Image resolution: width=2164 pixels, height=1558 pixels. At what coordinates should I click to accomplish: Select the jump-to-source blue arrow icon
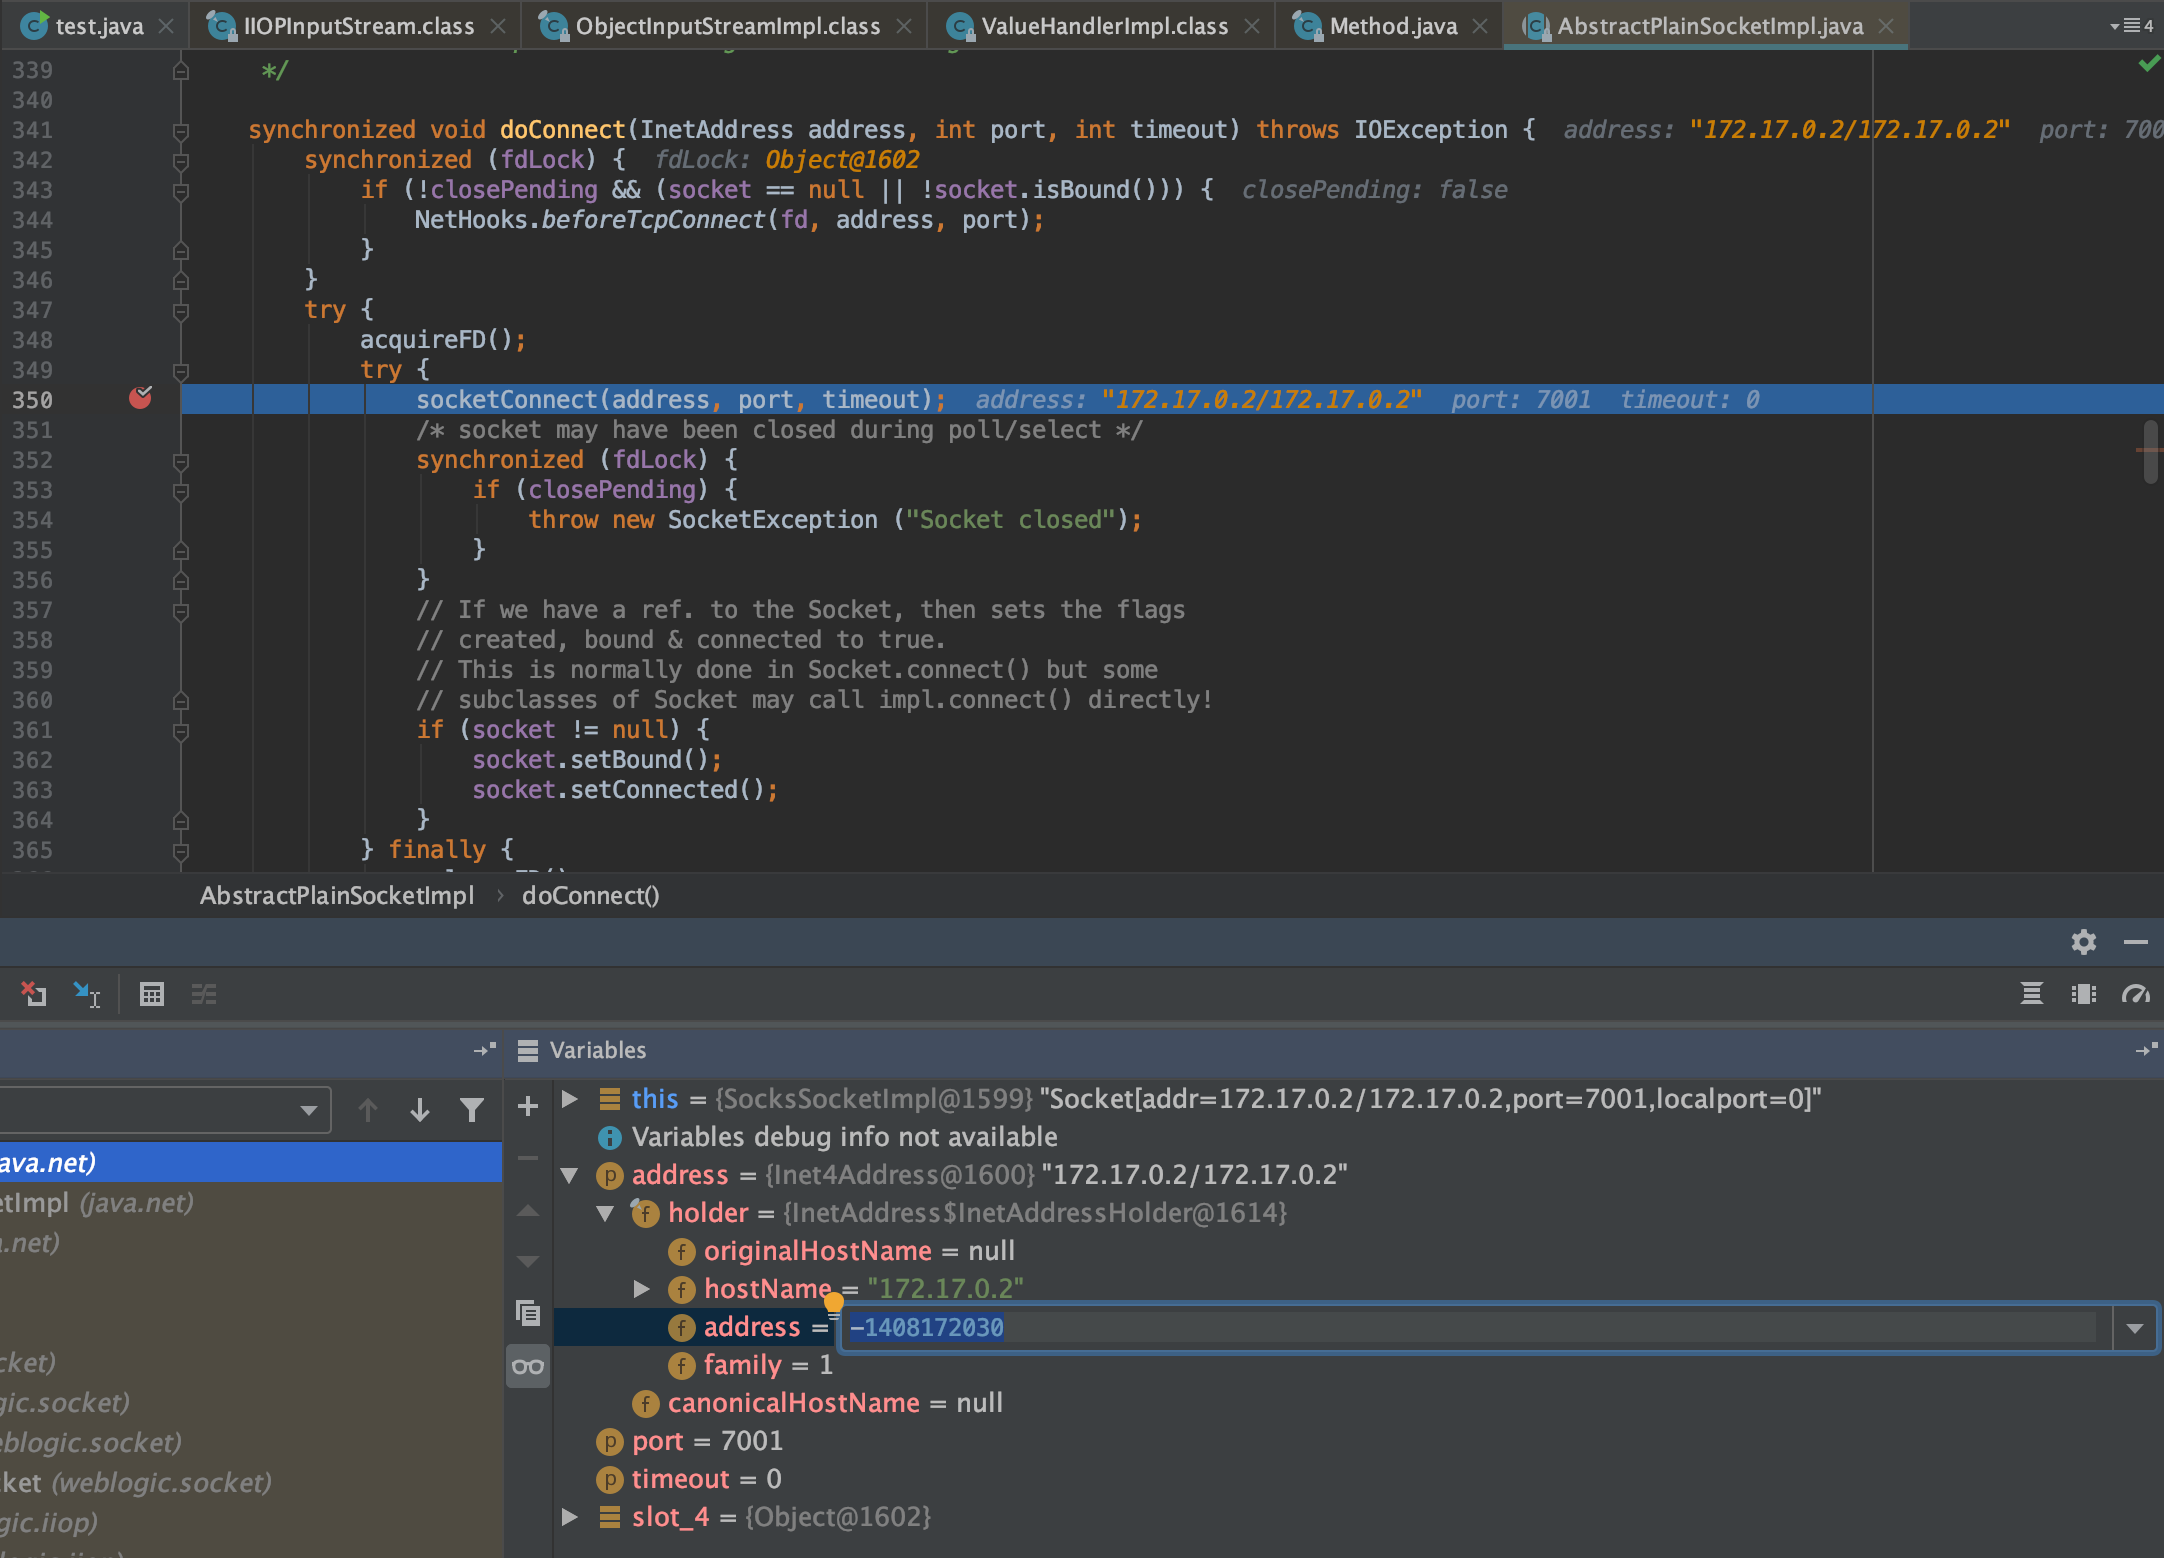(x=86, y=994)
